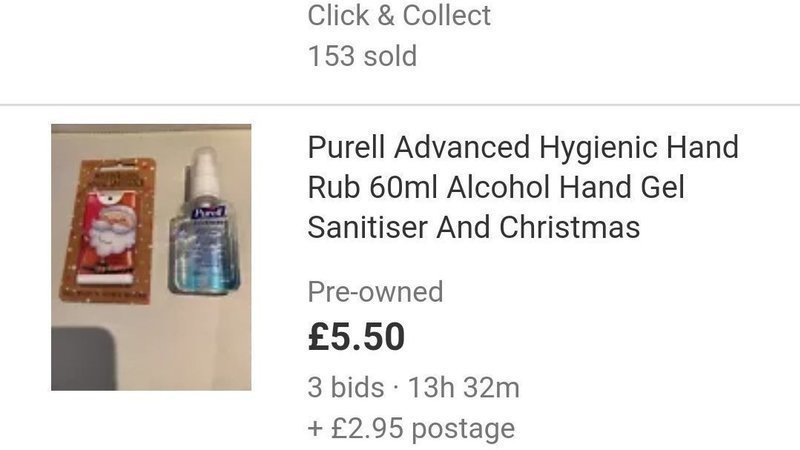Click "60ml" in the listing title
Image resolution: width=800 pixels, height=450 pixels.
404,187
